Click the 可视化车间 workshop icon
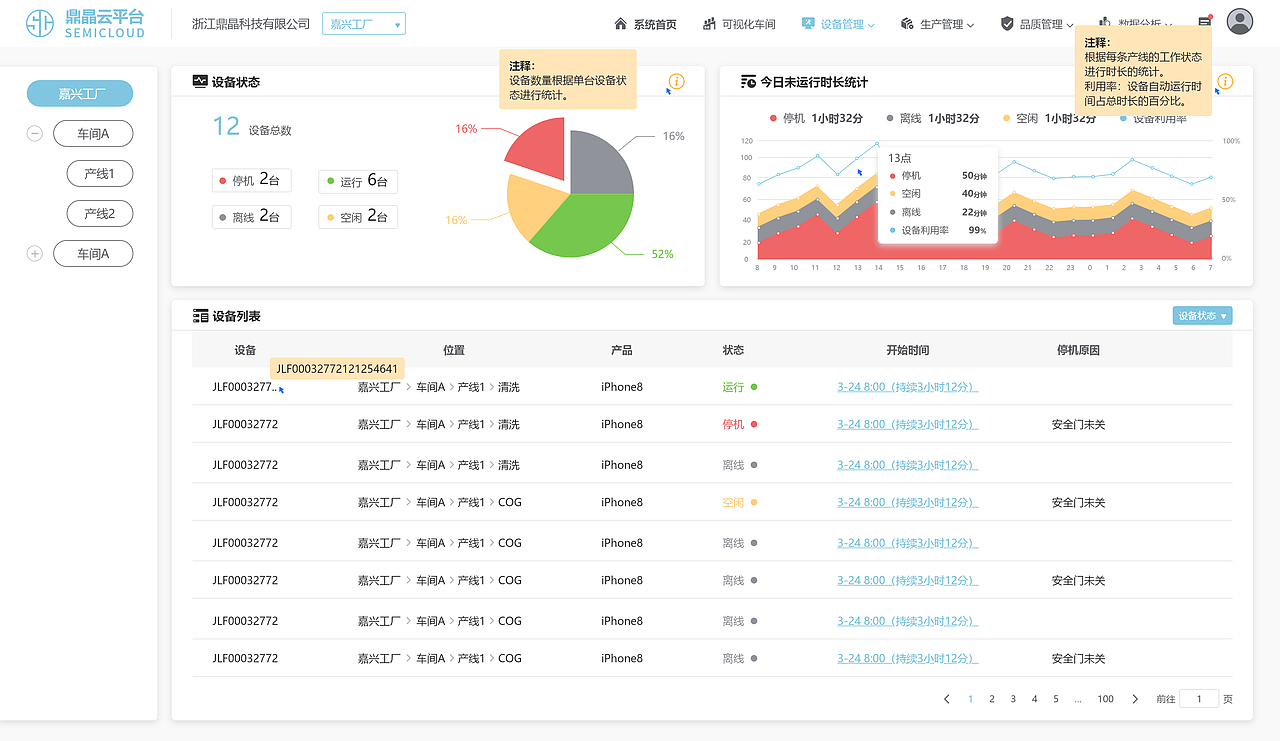Screen dimensions: 1280x741 tap(708, 24)
